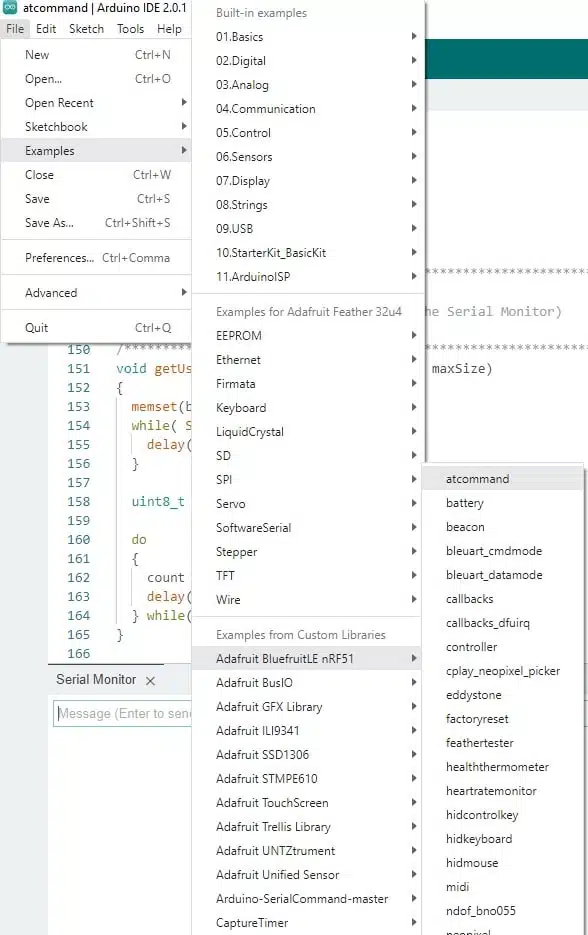Screen dimensions: 588x935
Task: Choose Save in the File menu
Action: [96, 199]
